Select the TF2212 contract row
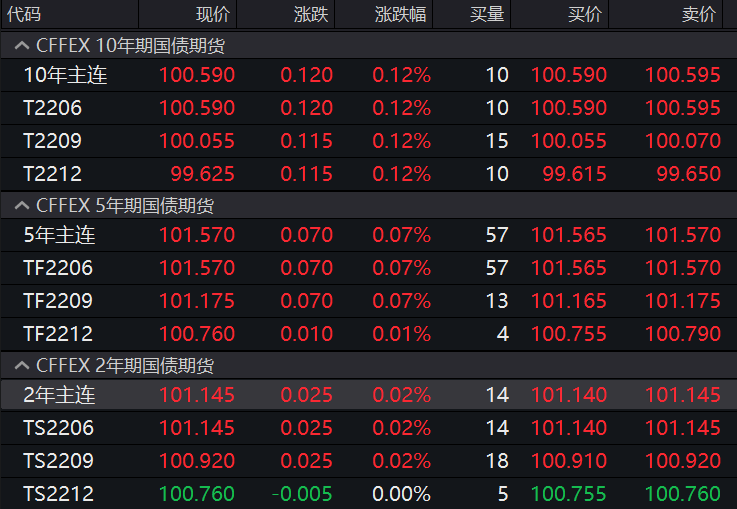 58,334
